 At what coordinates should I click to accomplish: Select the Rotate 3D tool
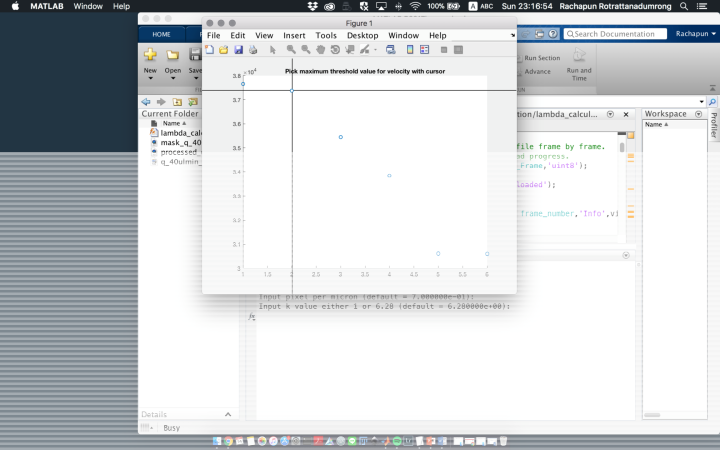335,49
